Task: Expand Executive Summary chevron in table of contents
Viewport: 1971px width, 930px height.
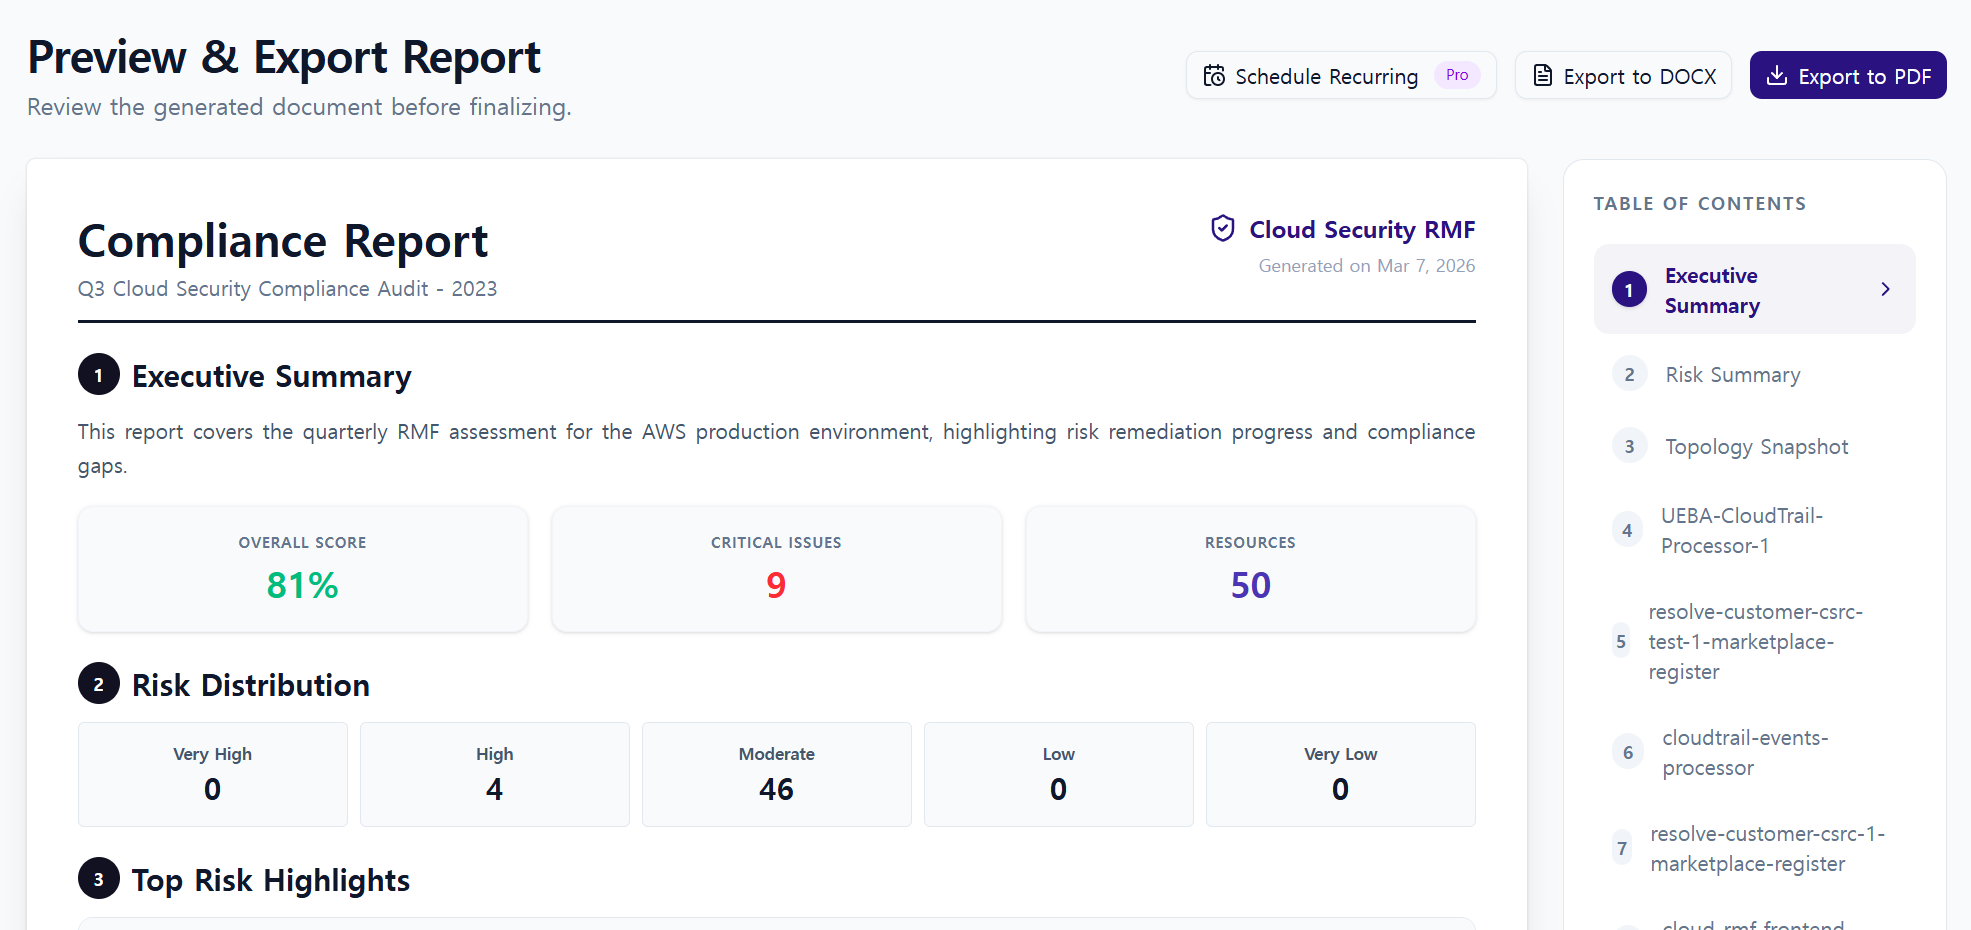Action: point(1885,289)
